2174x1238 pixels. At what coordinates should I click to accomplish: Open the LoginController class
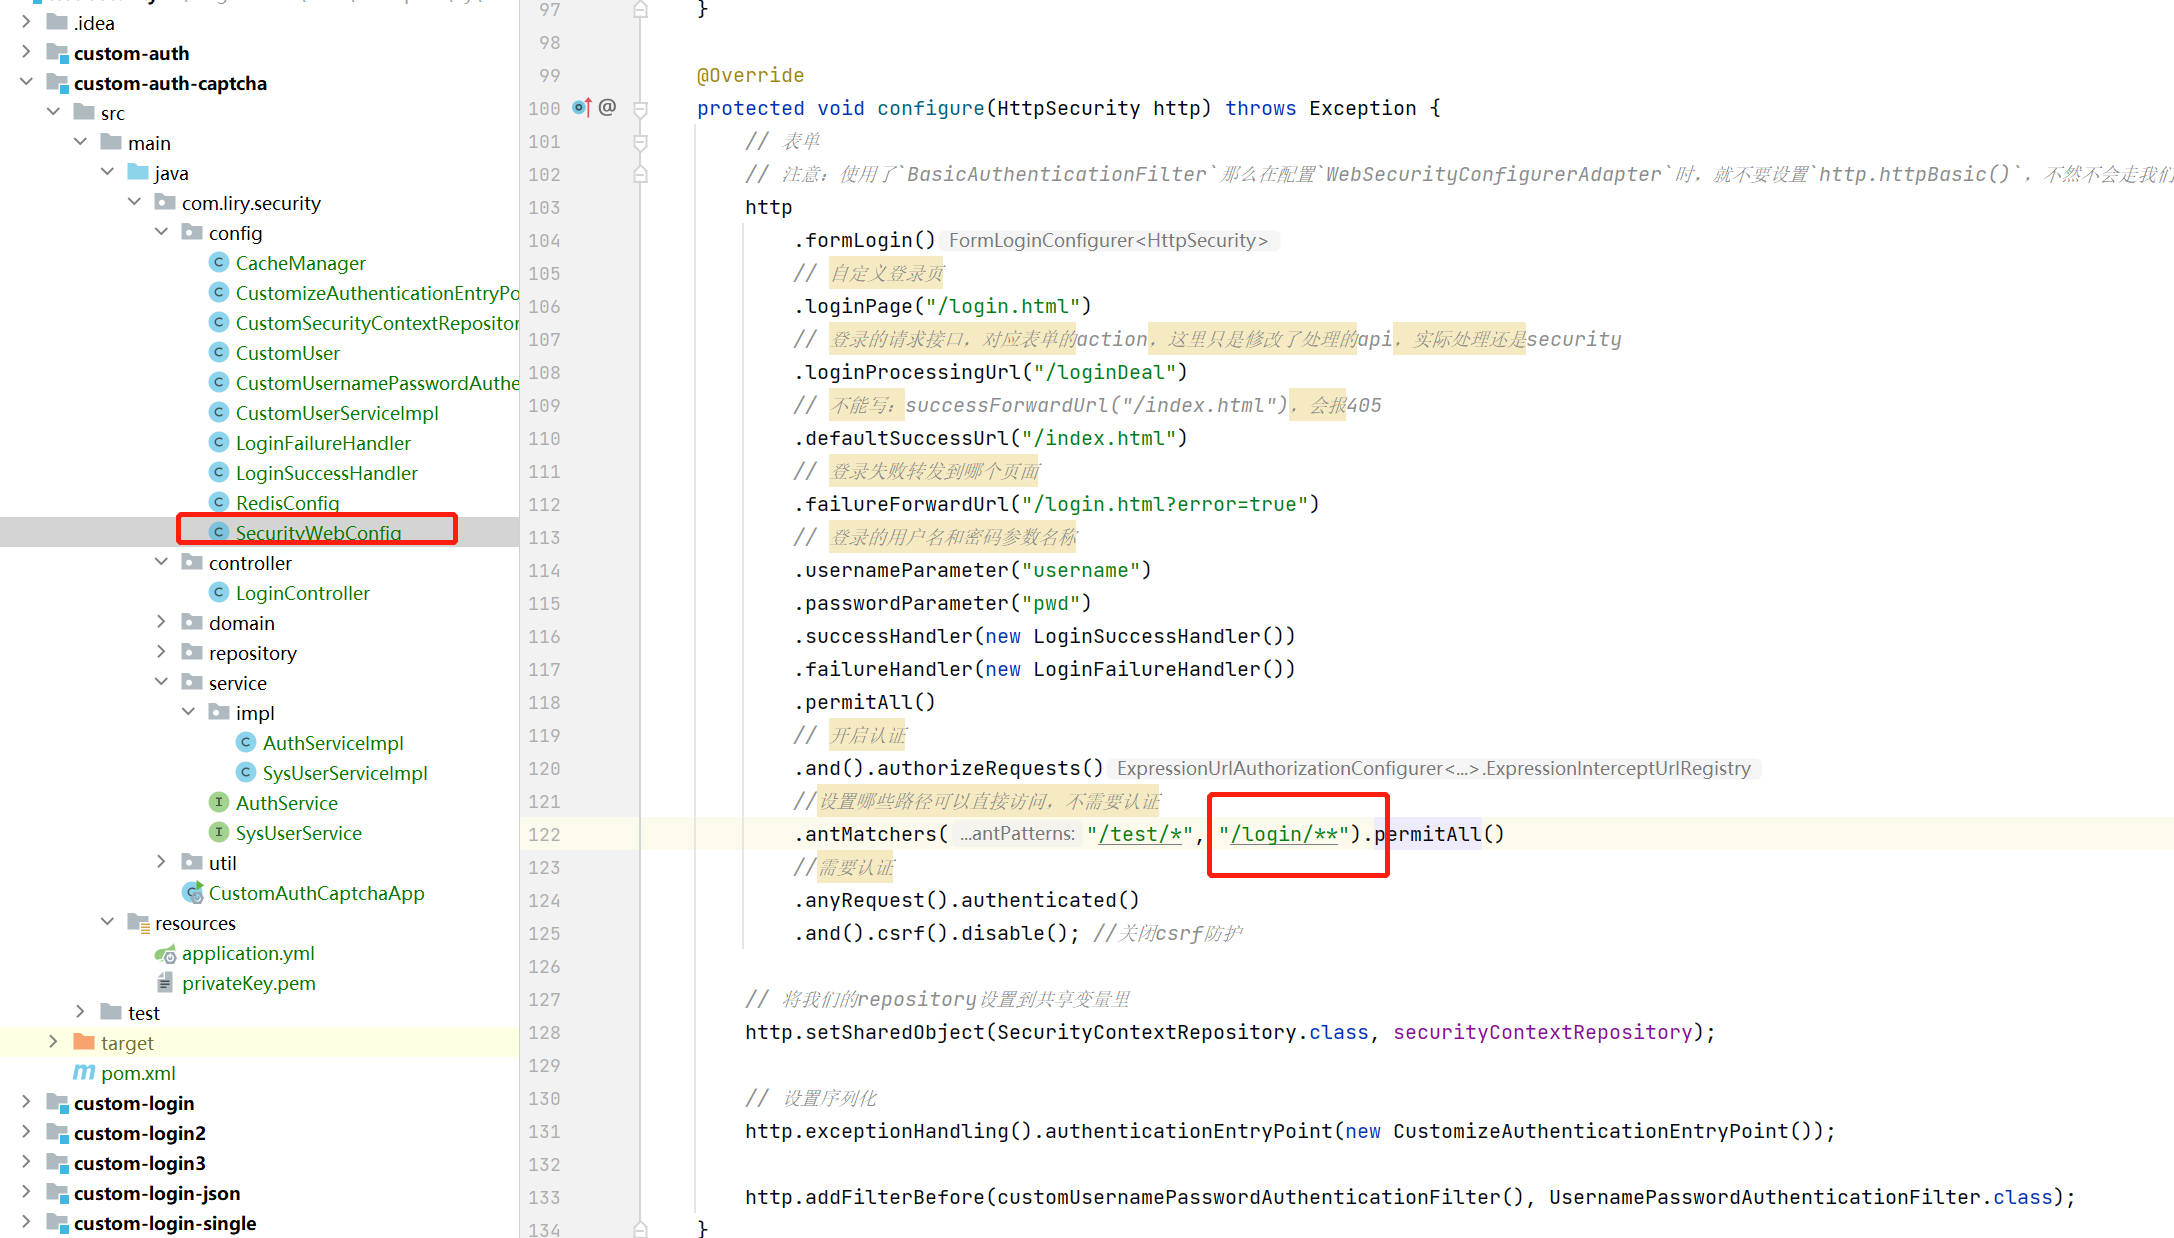click(x=302, y=593)
